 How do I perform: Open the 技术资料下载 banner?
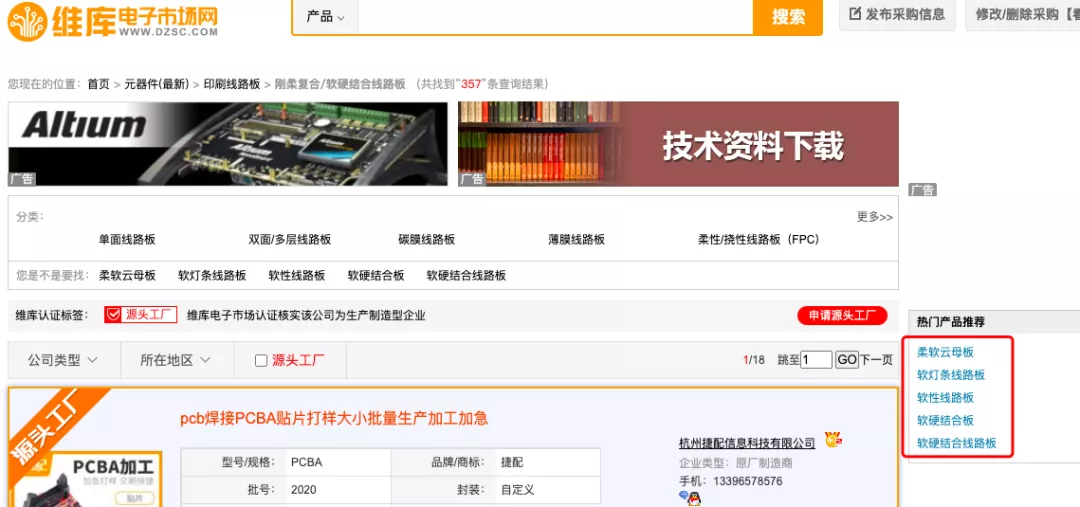(678, 143)
